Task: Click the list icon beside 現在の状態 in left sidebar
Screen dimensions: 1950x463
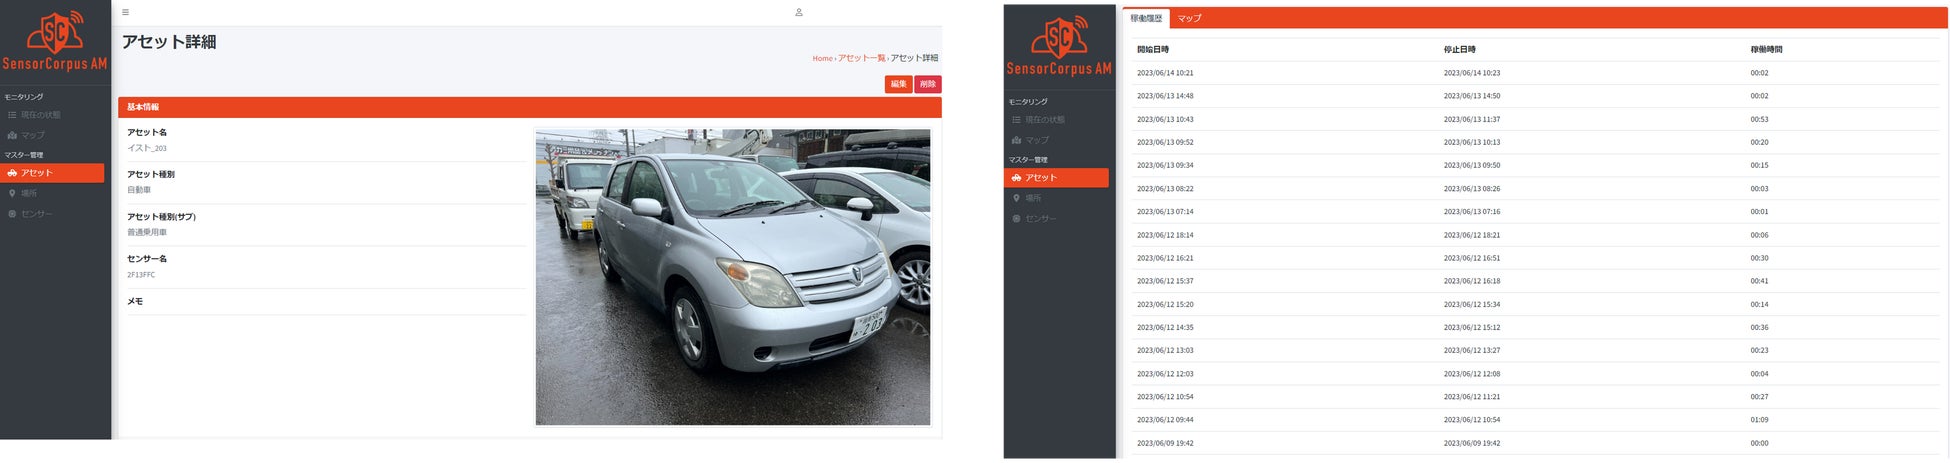Action: (12, 115)
